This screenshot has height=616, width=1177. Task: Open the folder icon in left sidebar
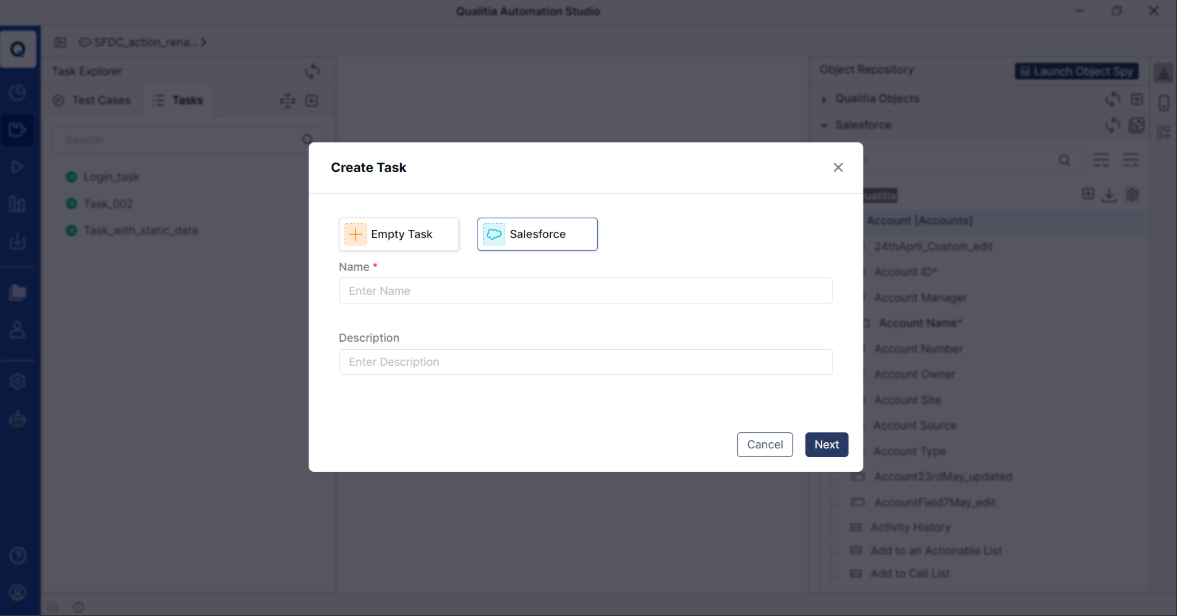tap(17, 293)
